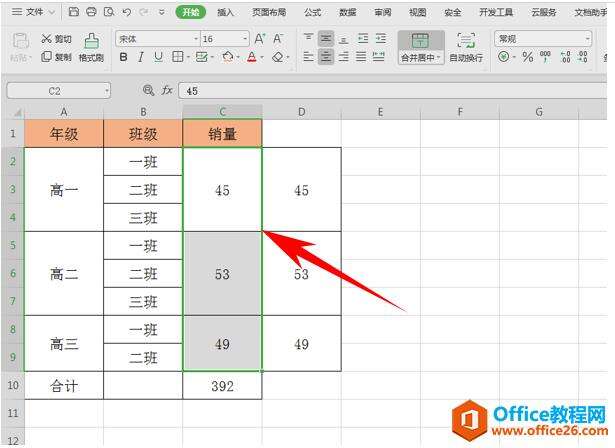The width and height of the screenshot is (615, 448).
Task: Toggle Italic formatting
Action: tap(141, 57)
